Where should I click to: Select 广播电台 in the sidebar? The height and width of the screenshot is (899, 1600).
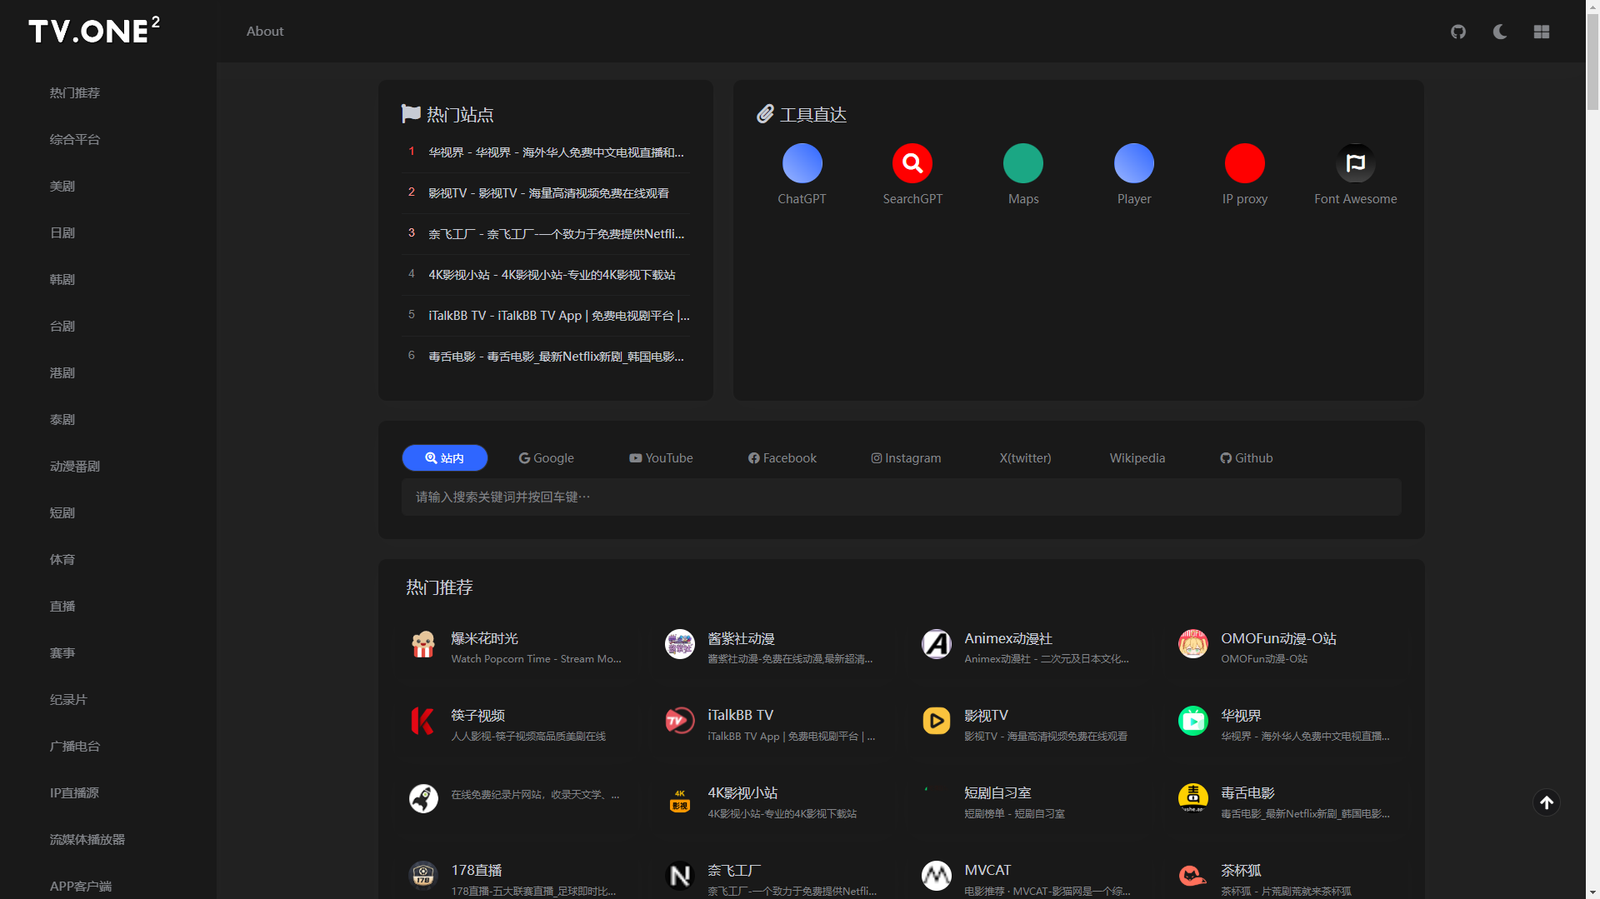click(75, 746)
